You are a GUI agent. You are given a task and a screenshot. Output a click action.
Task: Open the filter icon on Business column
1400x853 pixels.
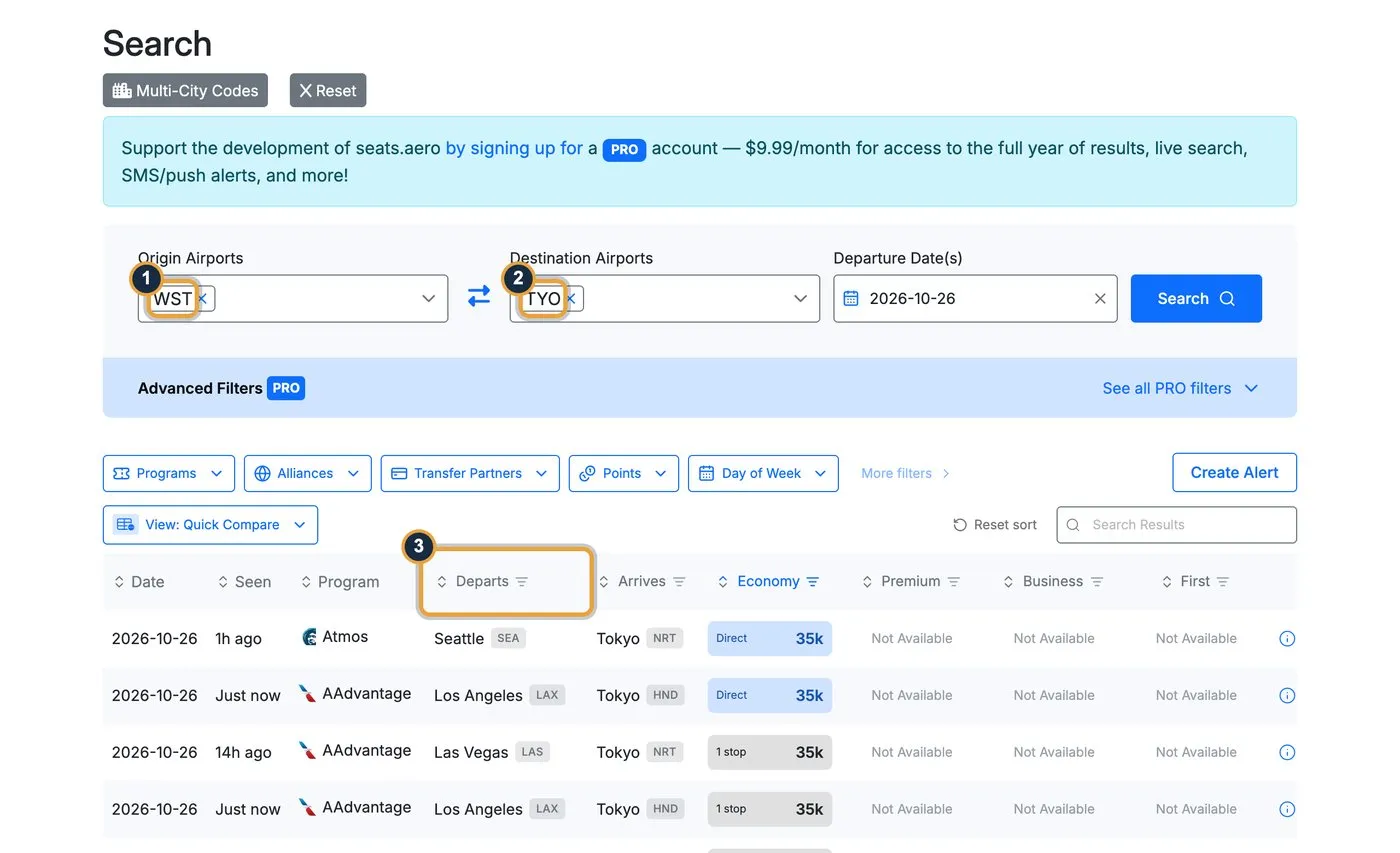point(1097,581)
